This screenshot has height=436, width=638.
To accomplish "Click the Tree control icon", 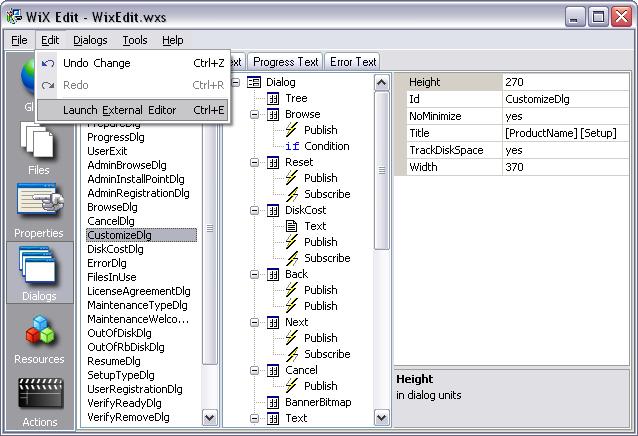I will click(273, 98).
